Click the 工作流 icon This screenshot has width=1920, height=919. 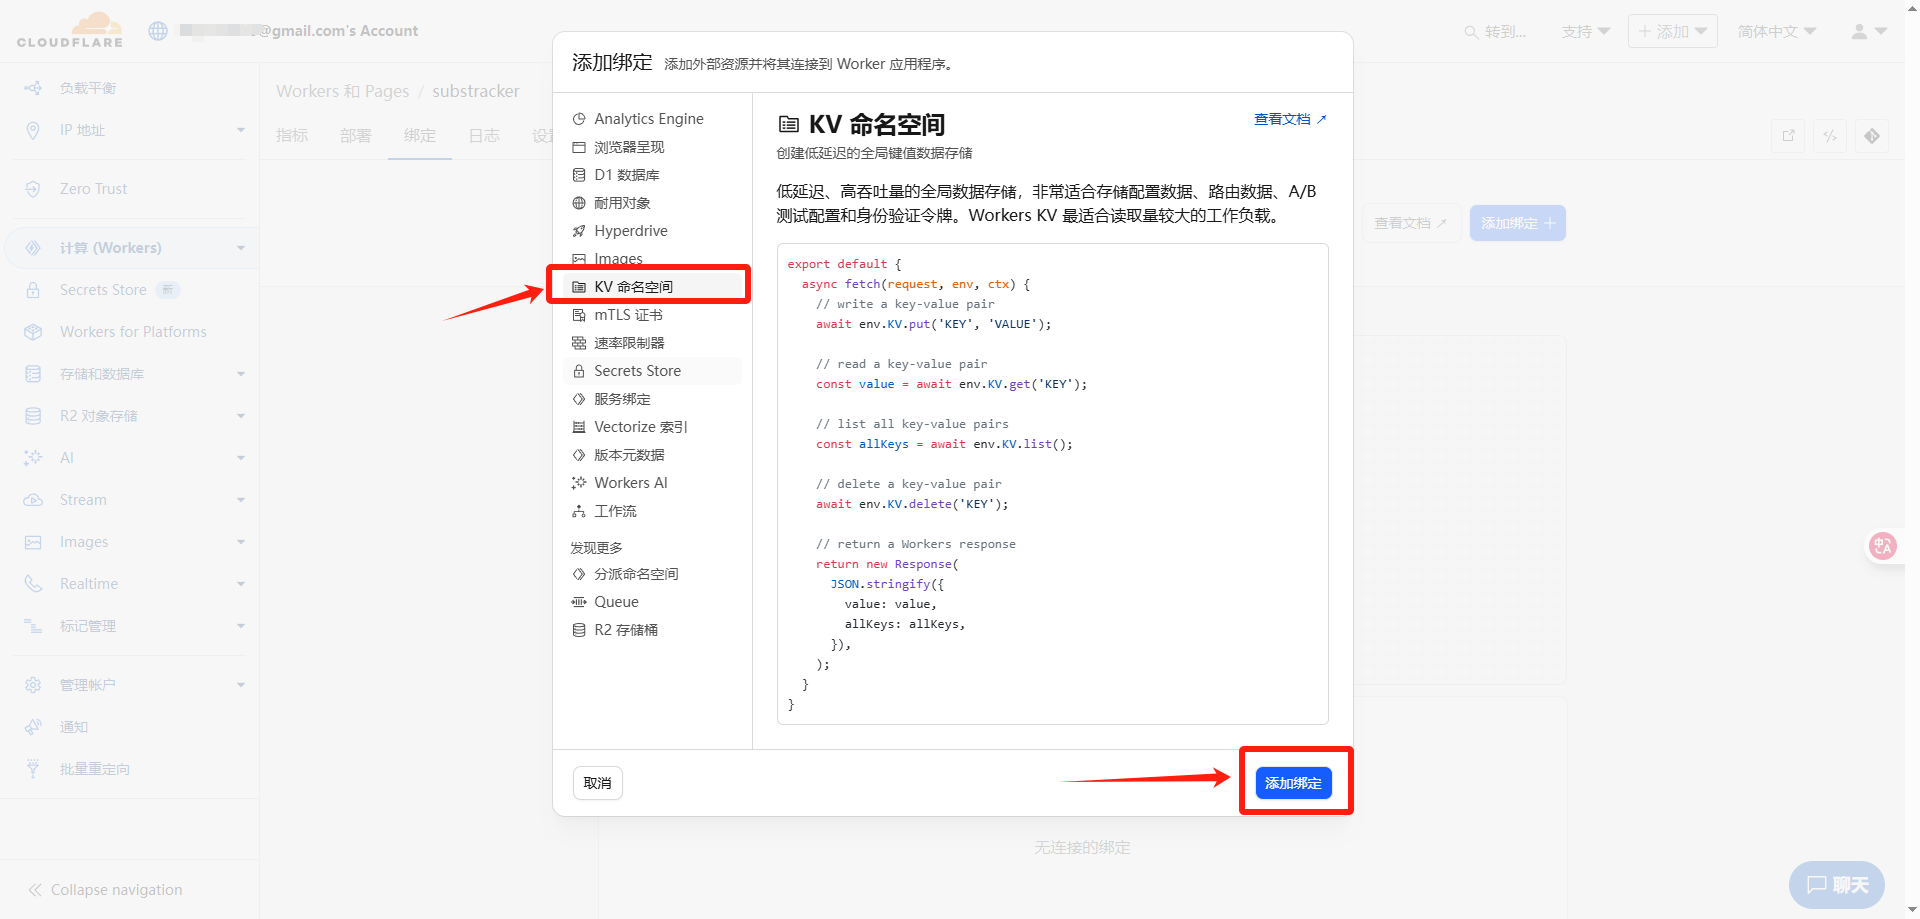[579, 511]
